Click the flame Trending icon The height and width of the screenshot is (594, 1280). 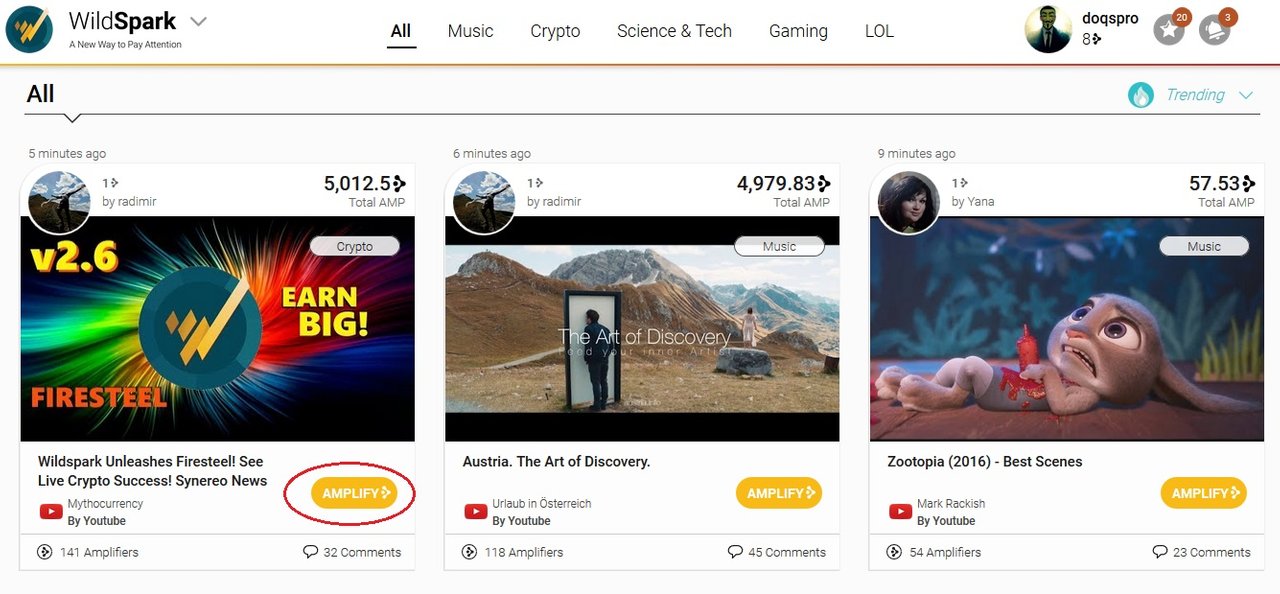(x=1141, y=95)
